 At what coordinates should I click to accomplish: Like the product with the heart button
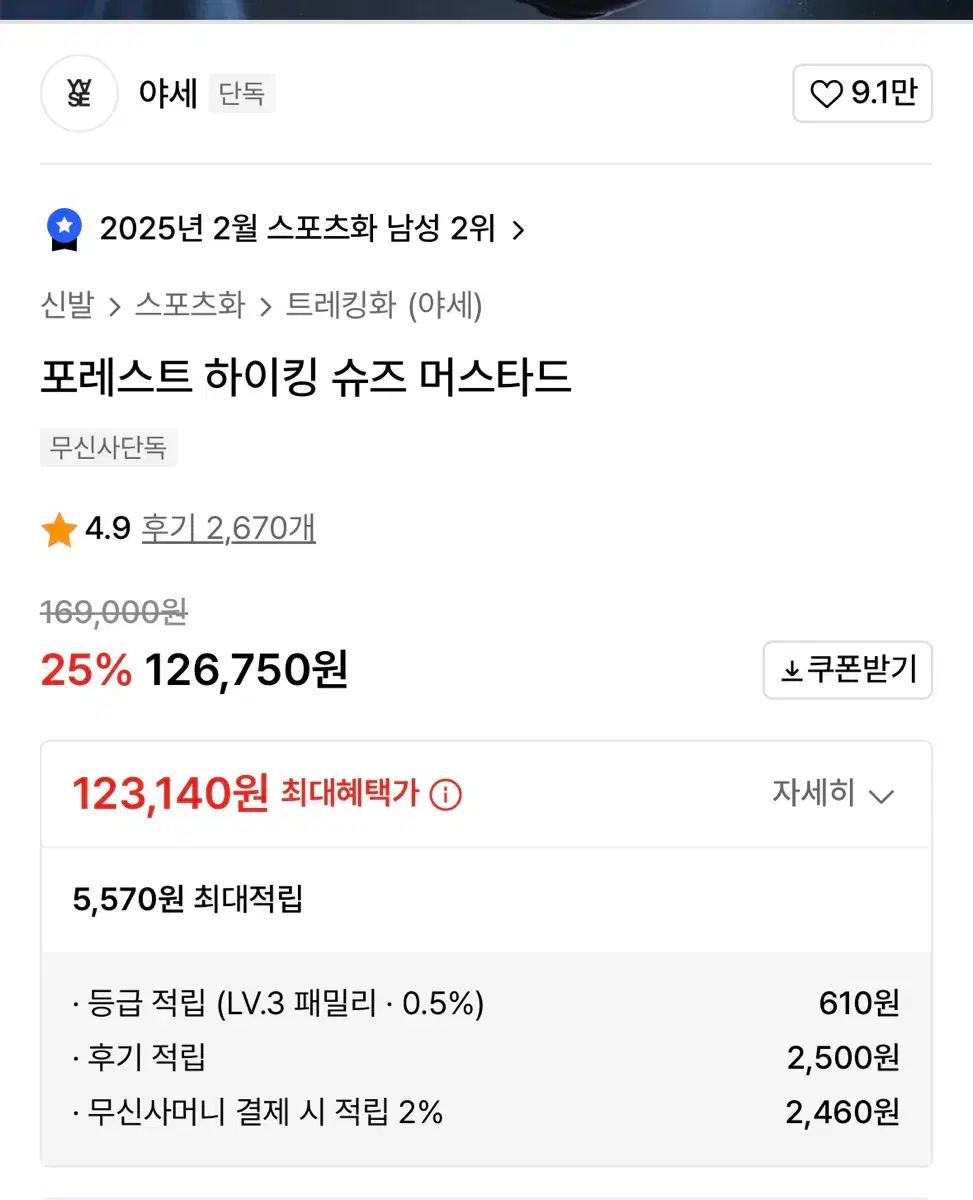pos(862,94)
